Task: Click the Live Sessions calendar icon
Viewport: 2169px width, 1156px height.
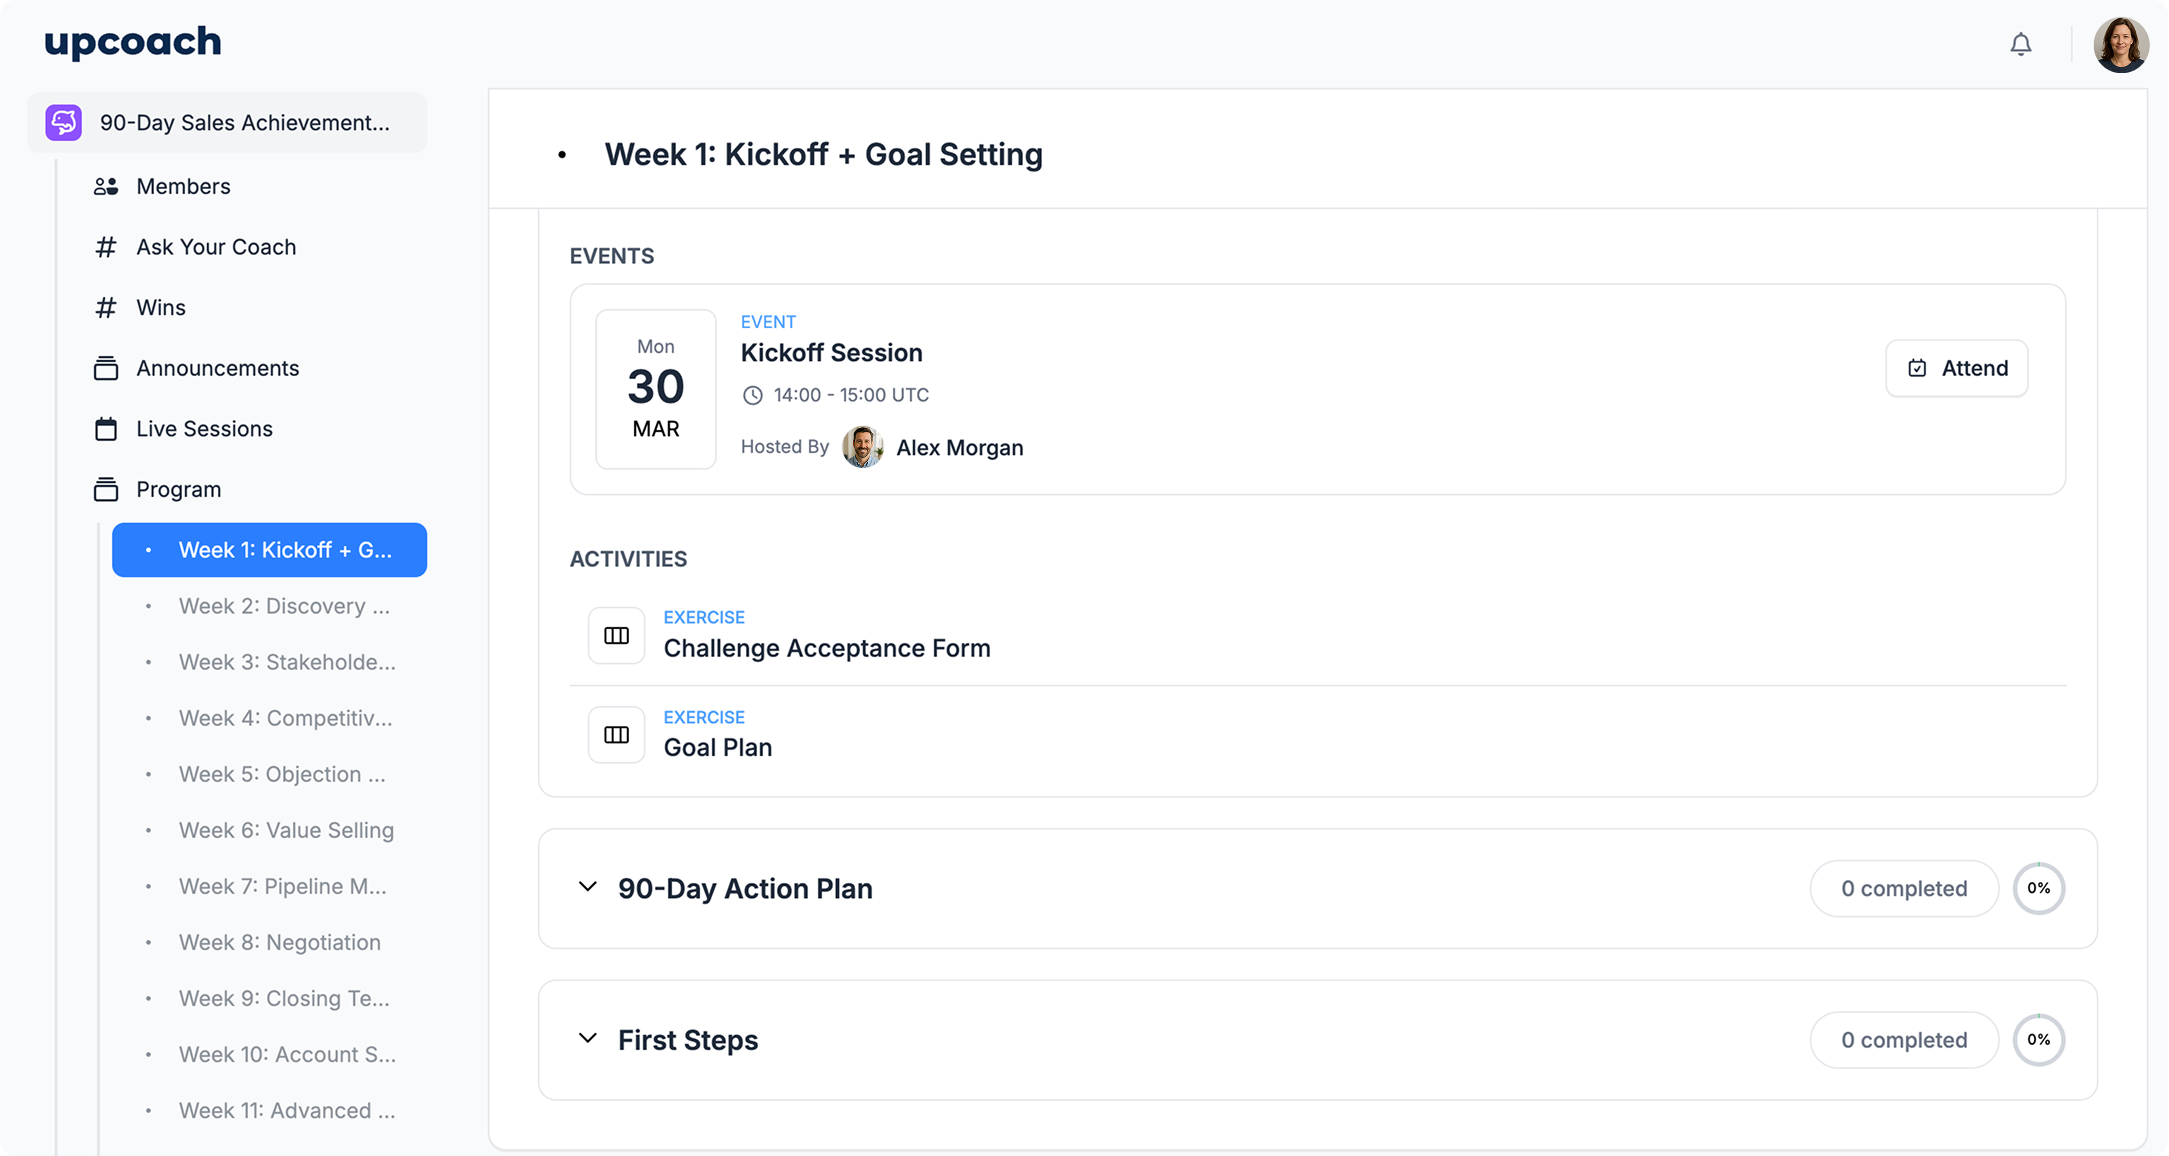Action: (x=106, y=429)
